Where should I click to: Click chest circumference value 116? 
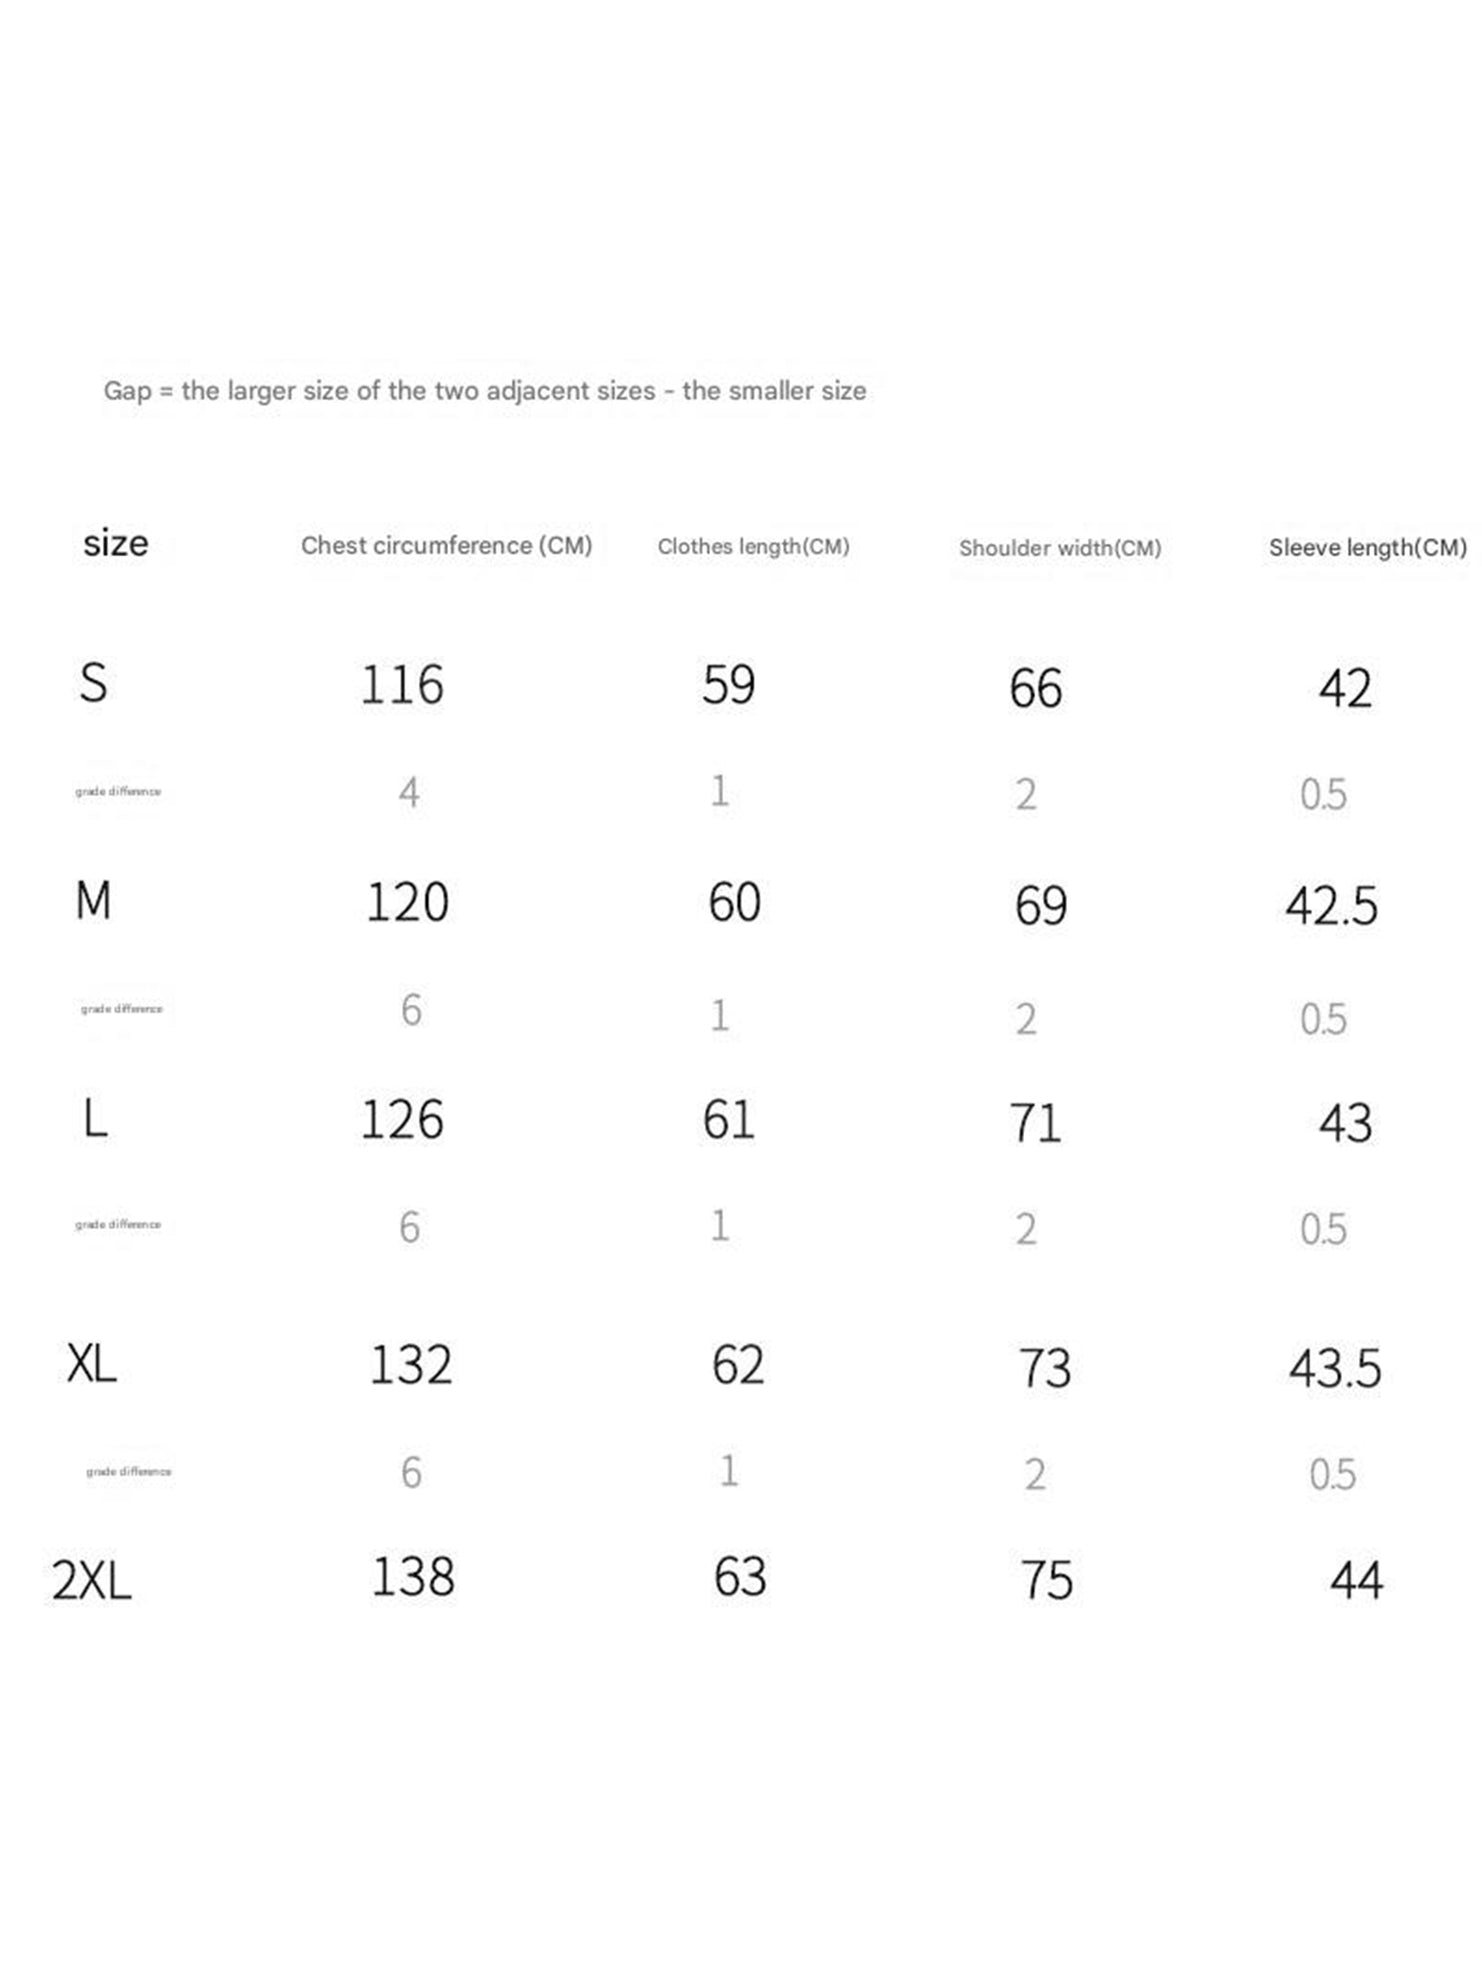402,685
